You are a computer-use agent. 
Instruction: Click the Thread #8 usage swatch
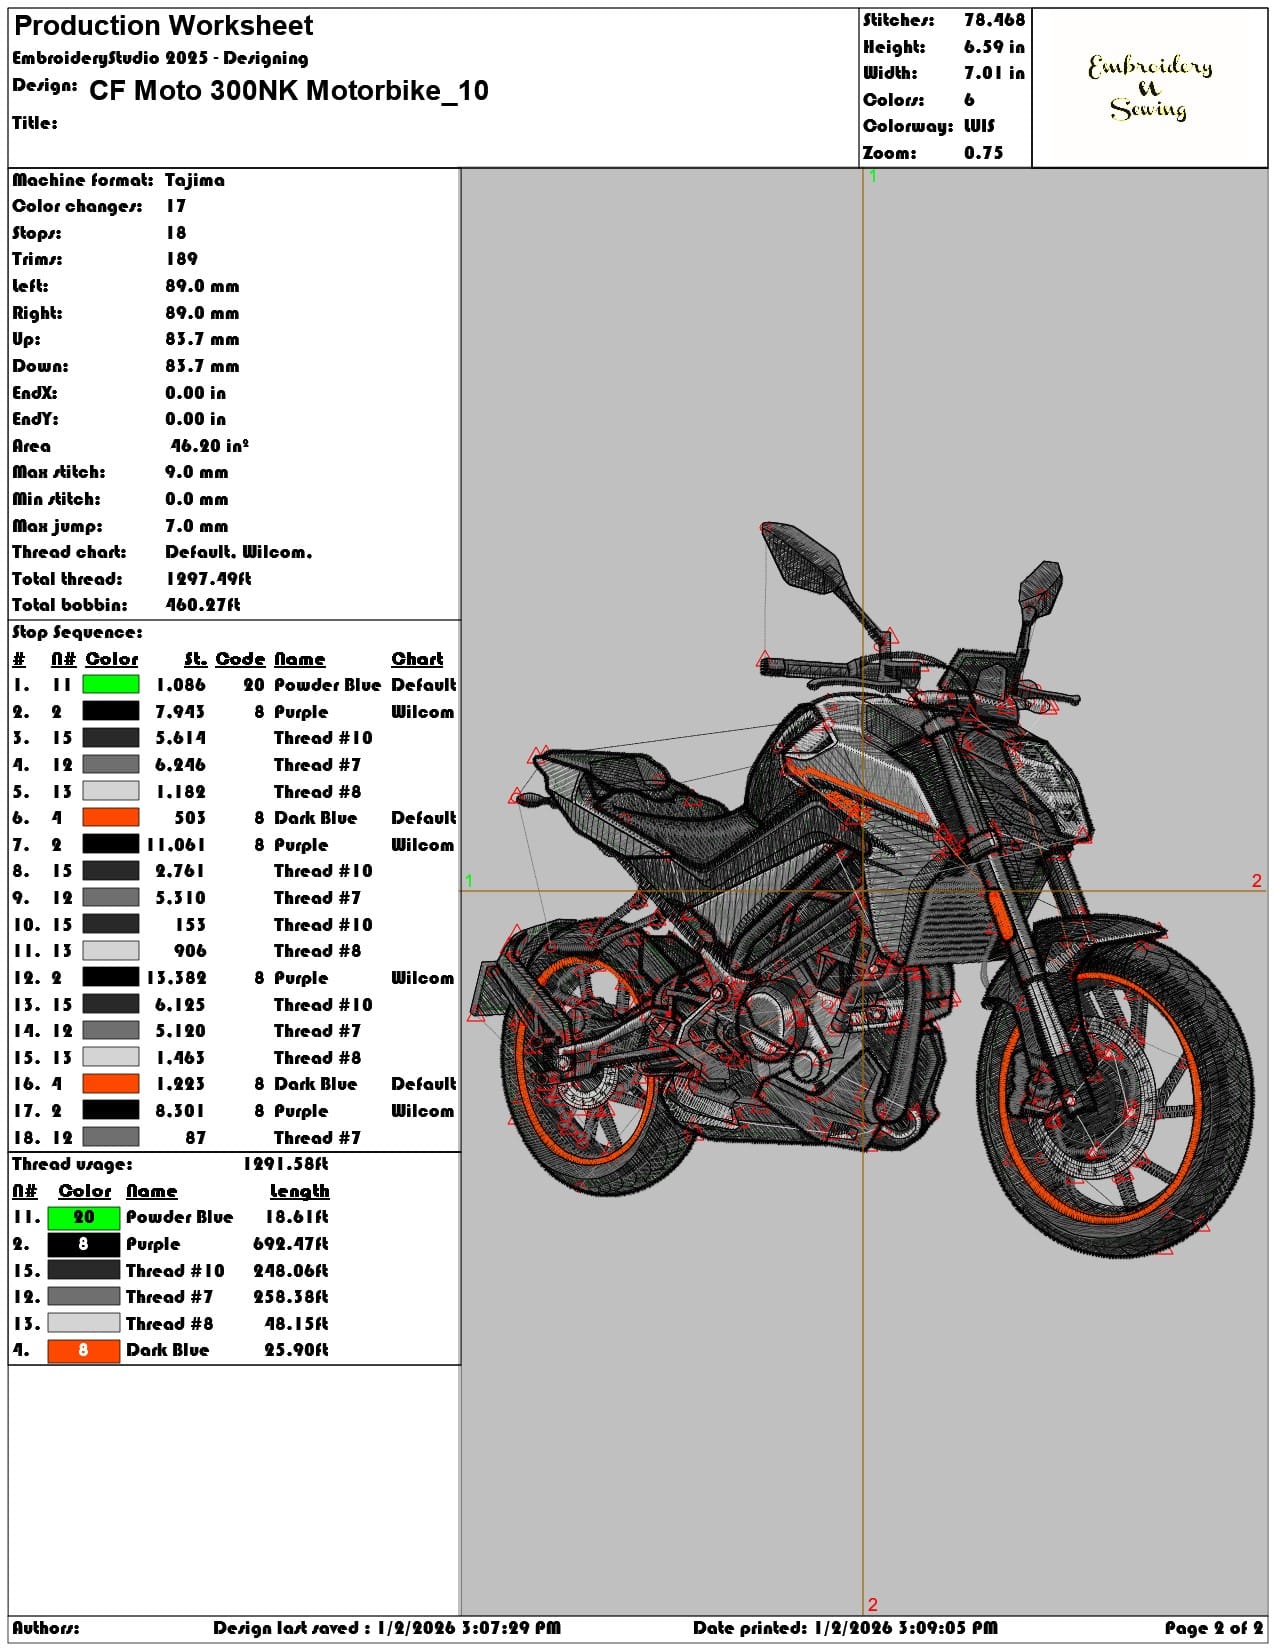click(x=84, y=1324)
